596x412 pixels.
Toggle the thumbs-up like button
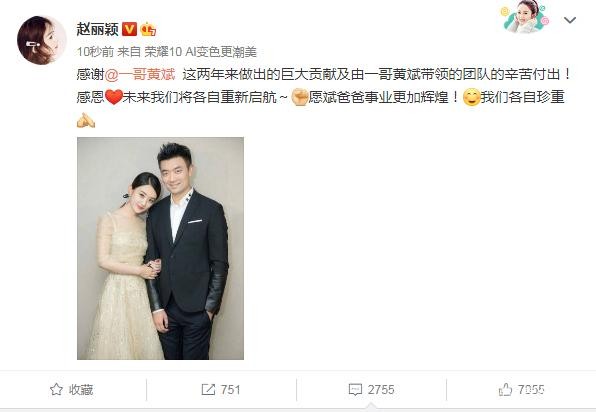tap(505, 390)
